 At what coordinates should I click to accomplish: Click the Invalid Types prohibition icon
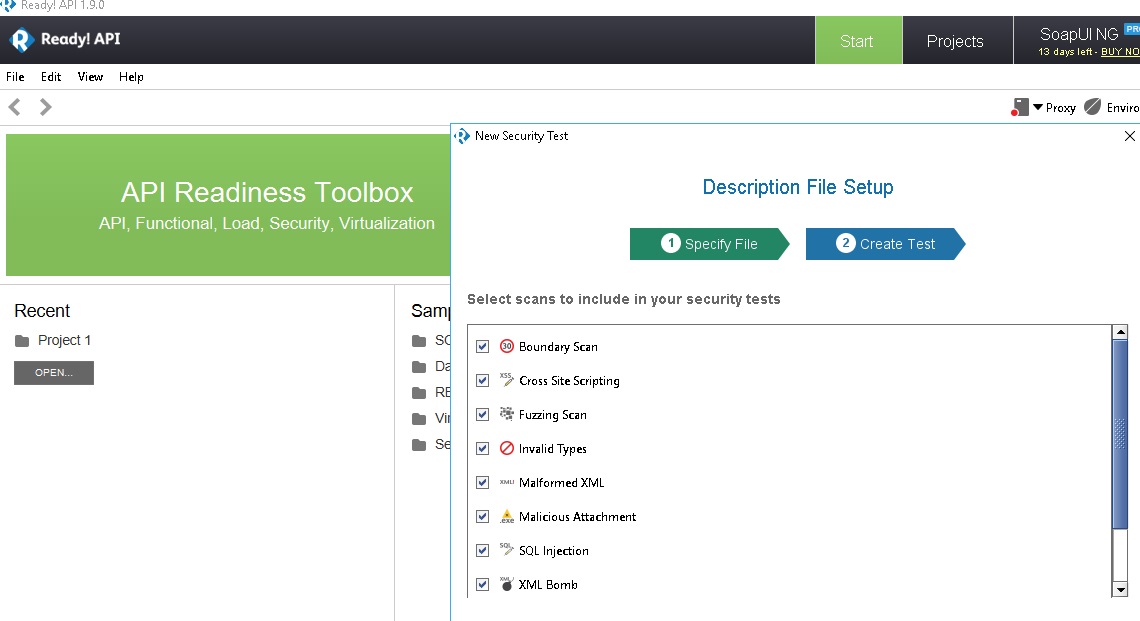pyautogui.click(x=507, y=449)
